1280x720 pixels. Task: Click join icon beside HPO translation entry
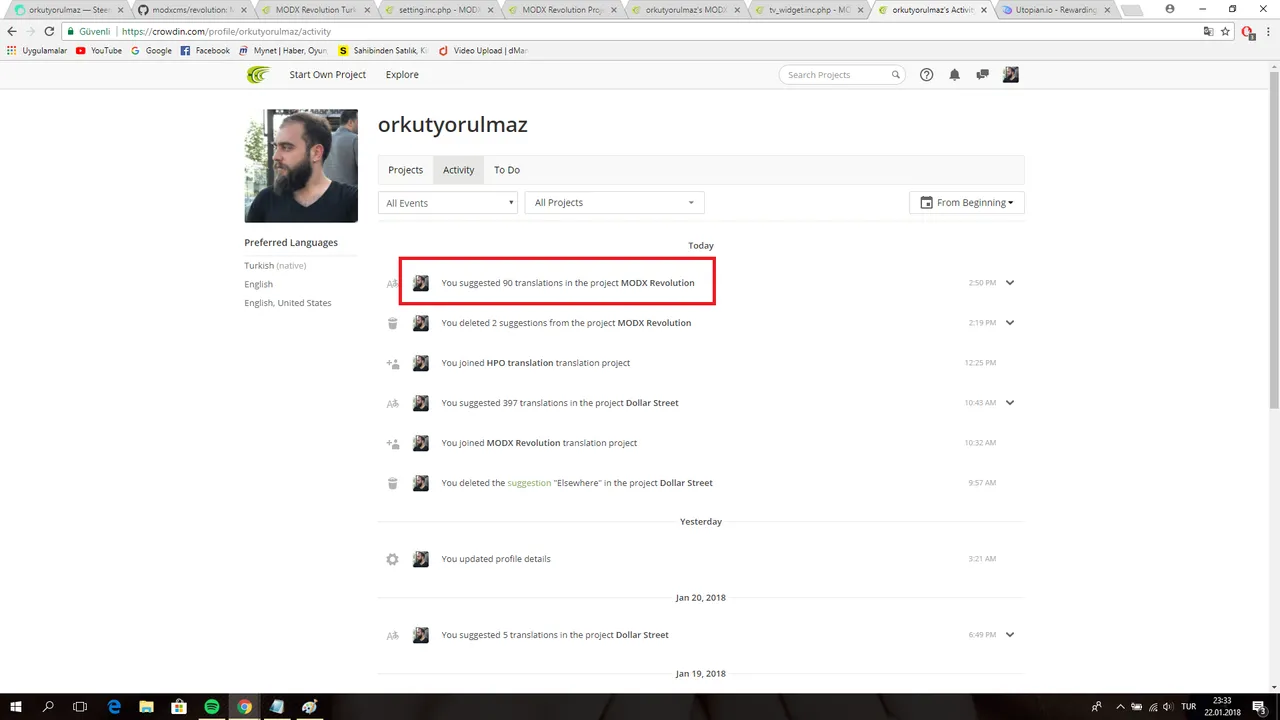392,363
